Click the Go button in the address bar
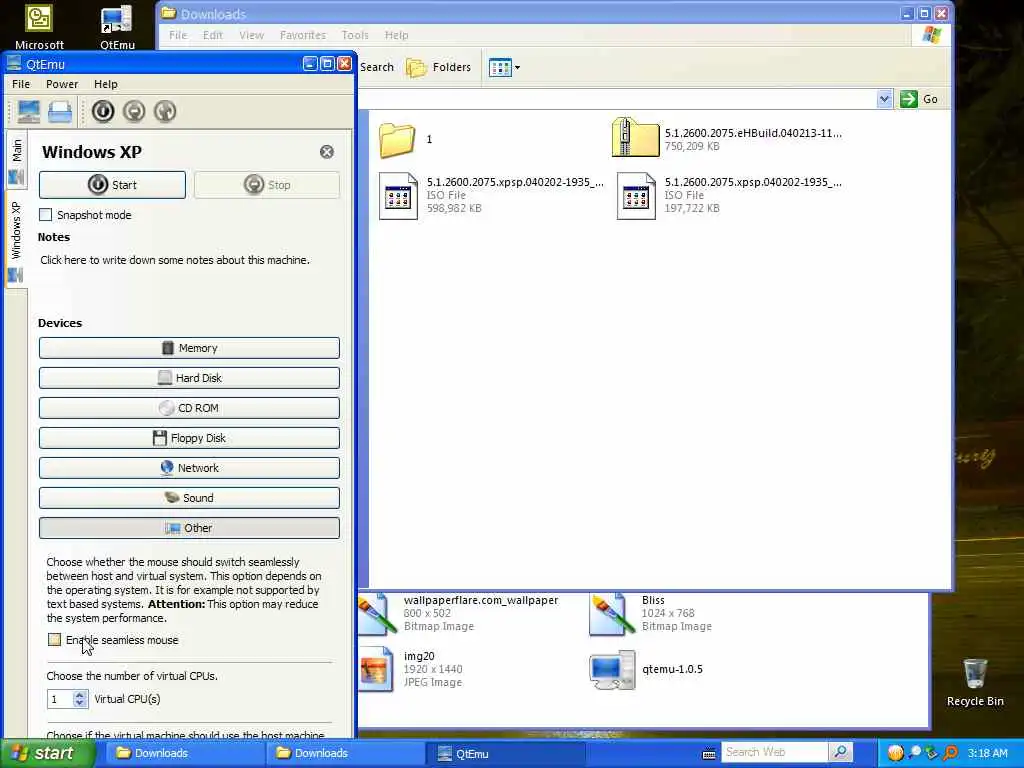The height and width of the screenshot is (768, 1024). tap(920, 99)
